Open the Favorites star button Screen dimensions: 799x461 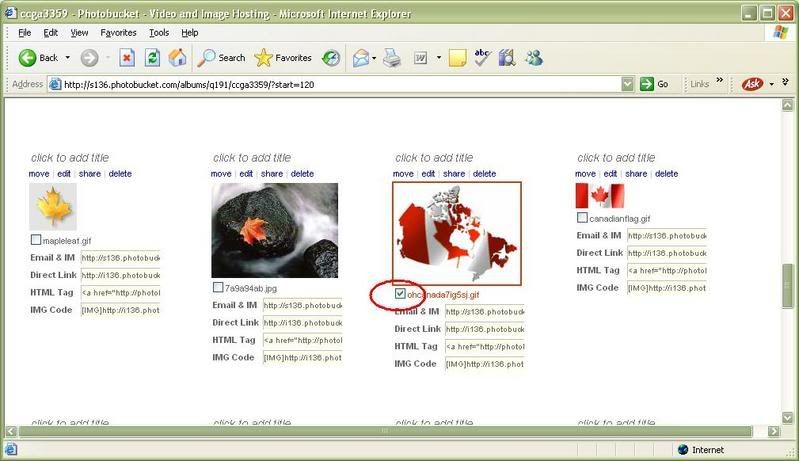pyautogui.click(x=283, y=58)
